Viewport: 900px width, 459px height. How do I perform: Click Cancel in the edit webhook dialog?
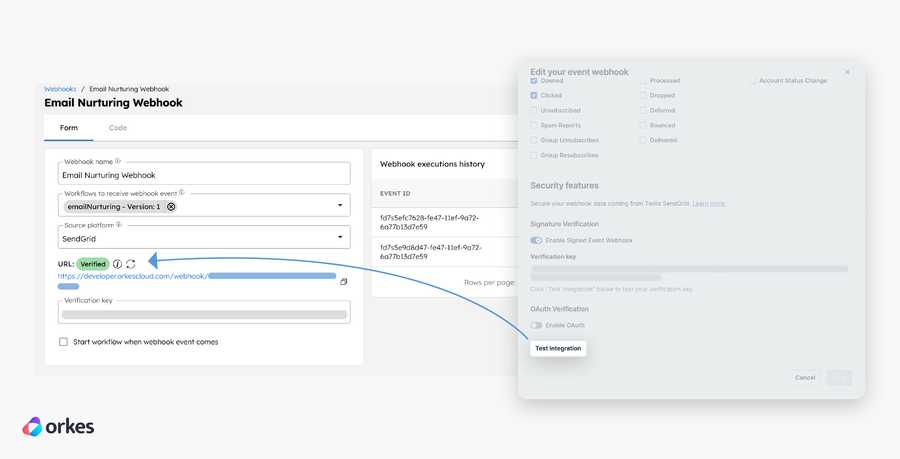pyautogui.click(x=805, y=378)
